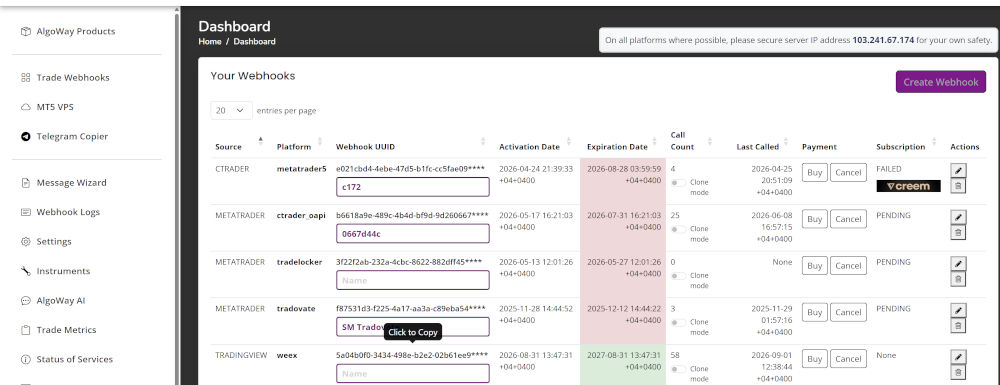Click the Home breadcrumb link
Screen dimensions: 1000x385
click(x=210, y=41)
